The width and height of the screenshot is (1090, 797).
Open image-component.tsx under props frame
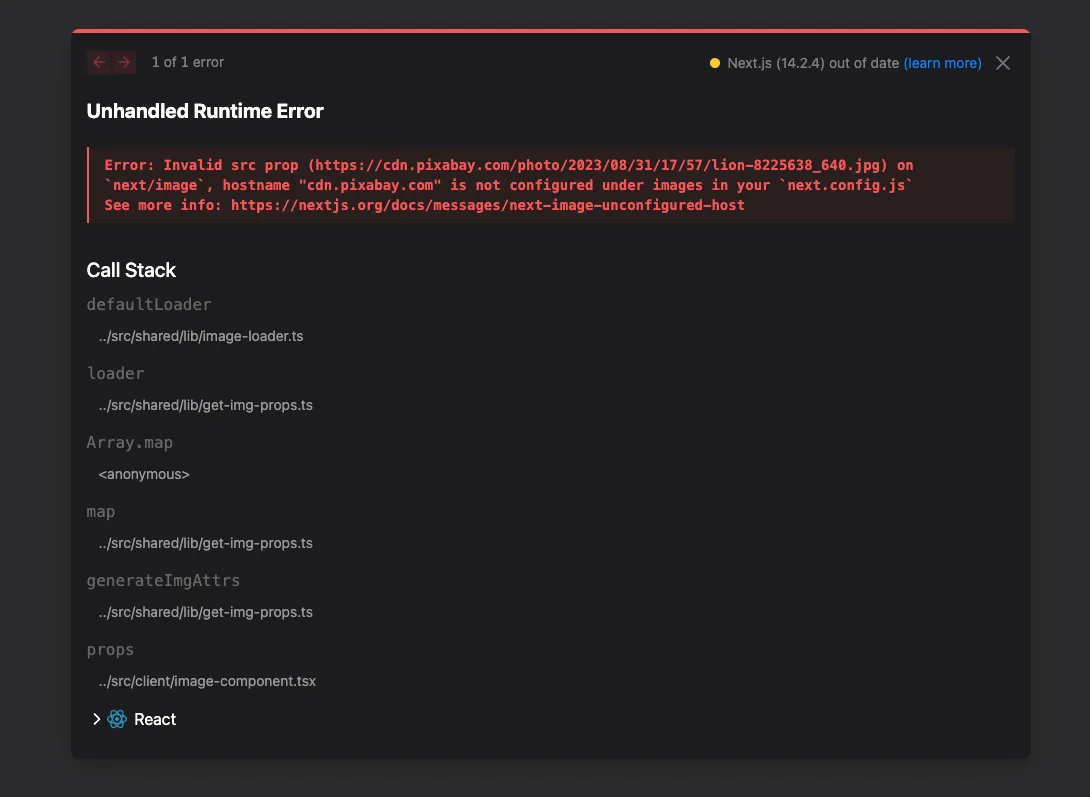click(207, 682)
